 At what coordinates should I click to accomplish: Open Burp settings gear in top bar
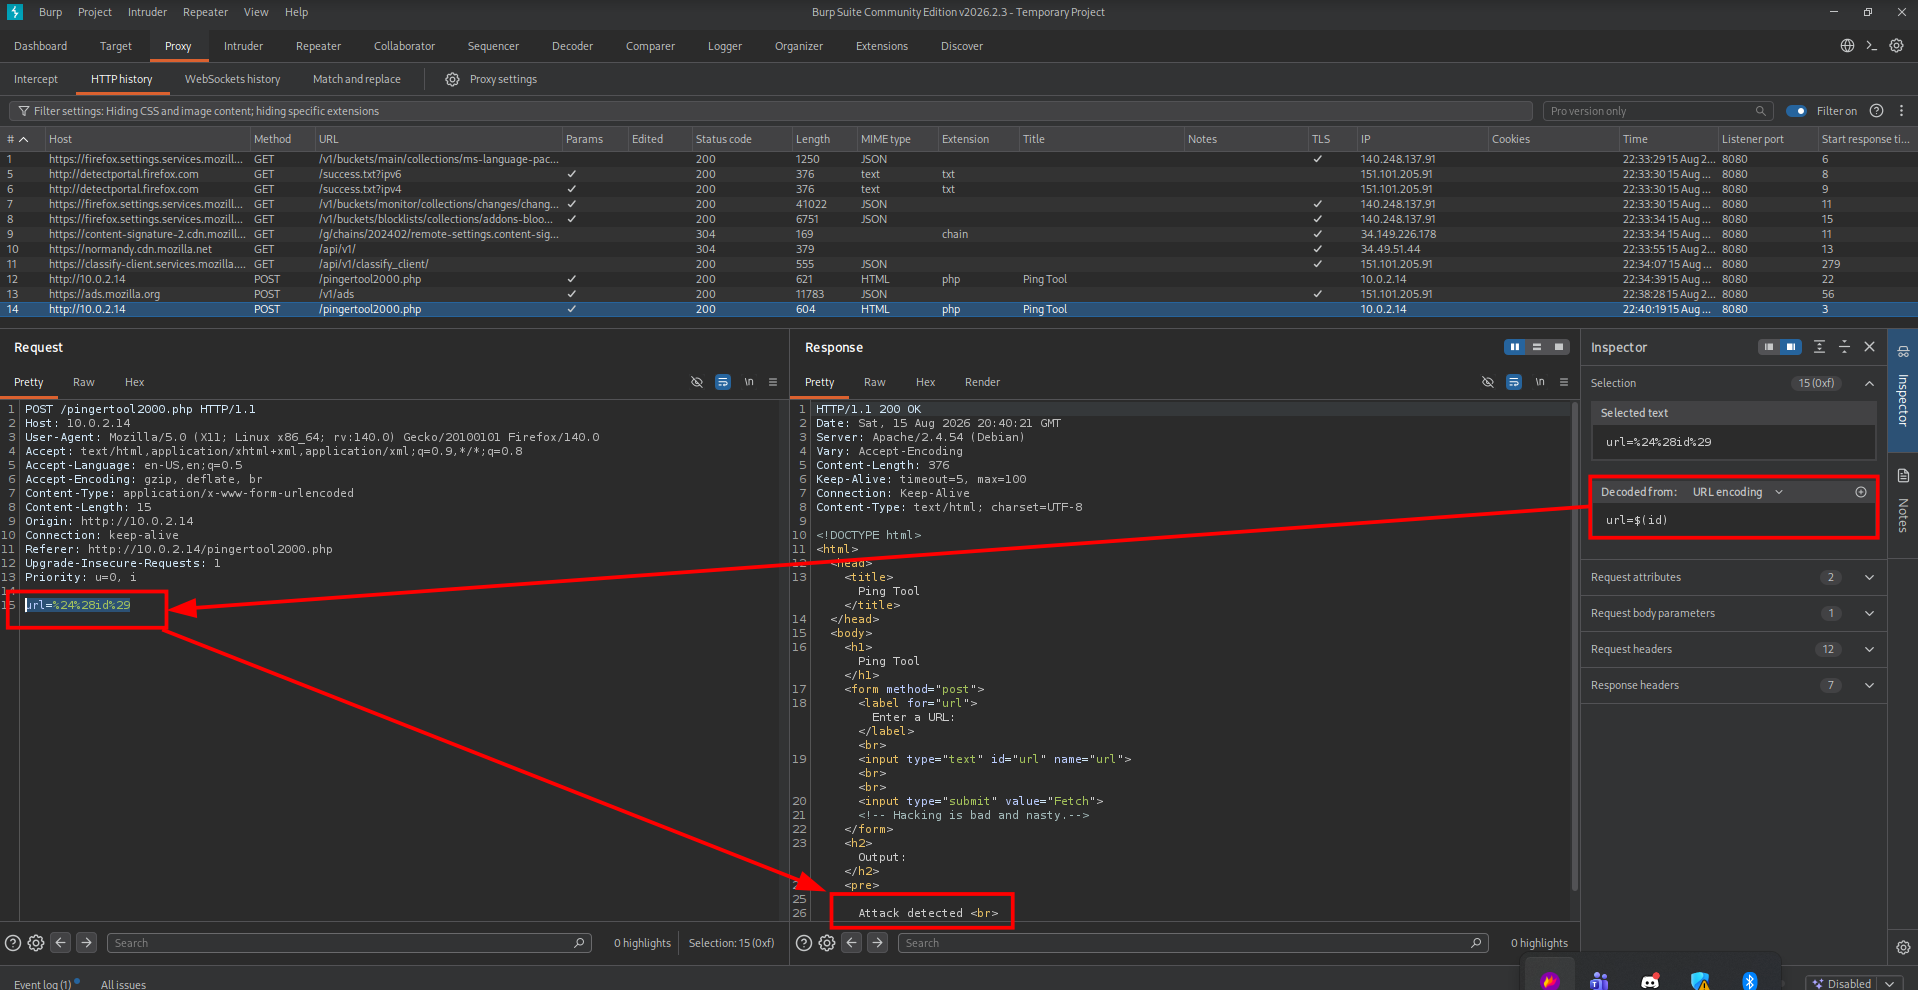tap(1896, 46)
